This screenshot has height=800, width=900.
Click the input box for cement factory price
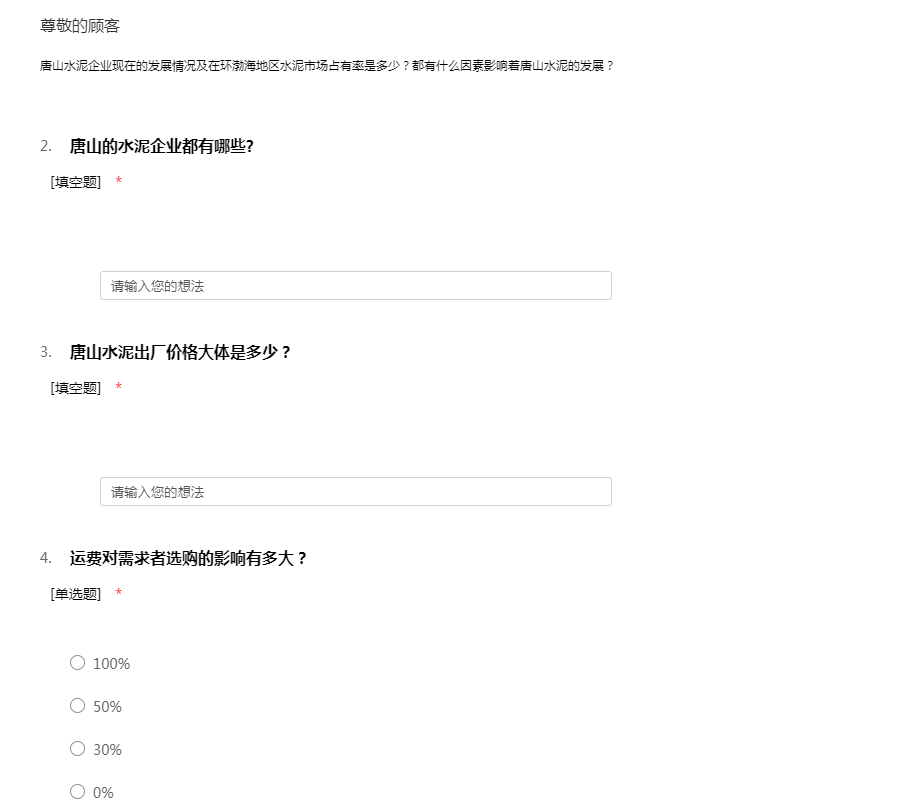coord(356,492)
